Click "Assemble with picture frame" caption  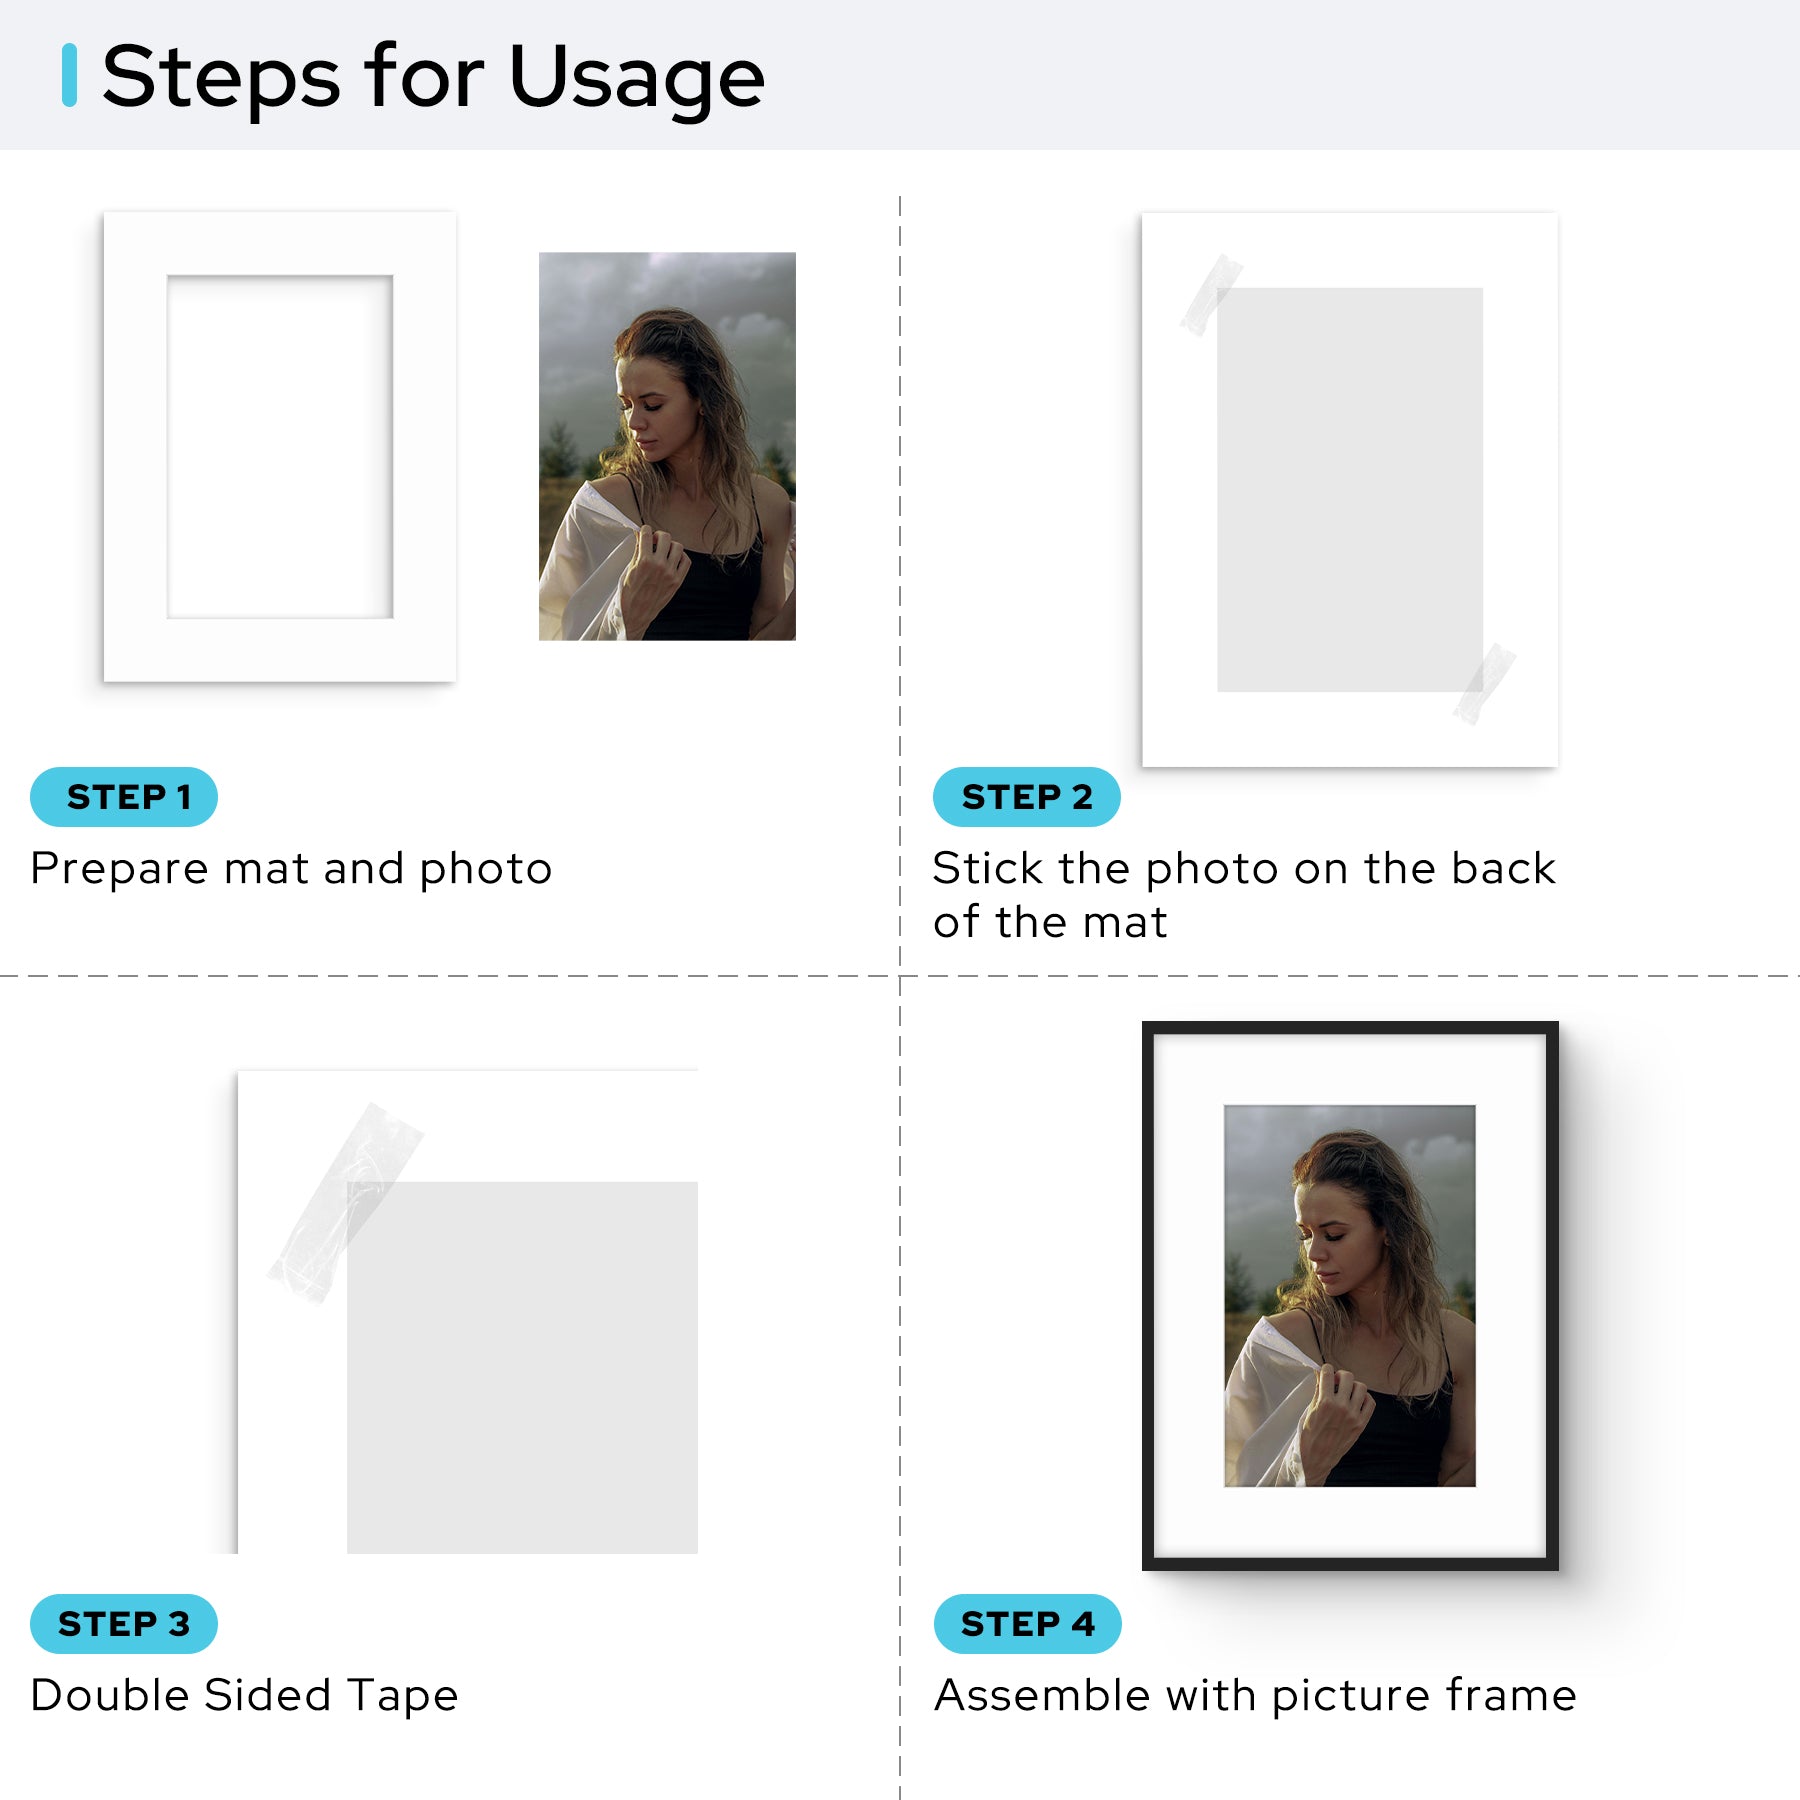[x=1255, y=1695]
